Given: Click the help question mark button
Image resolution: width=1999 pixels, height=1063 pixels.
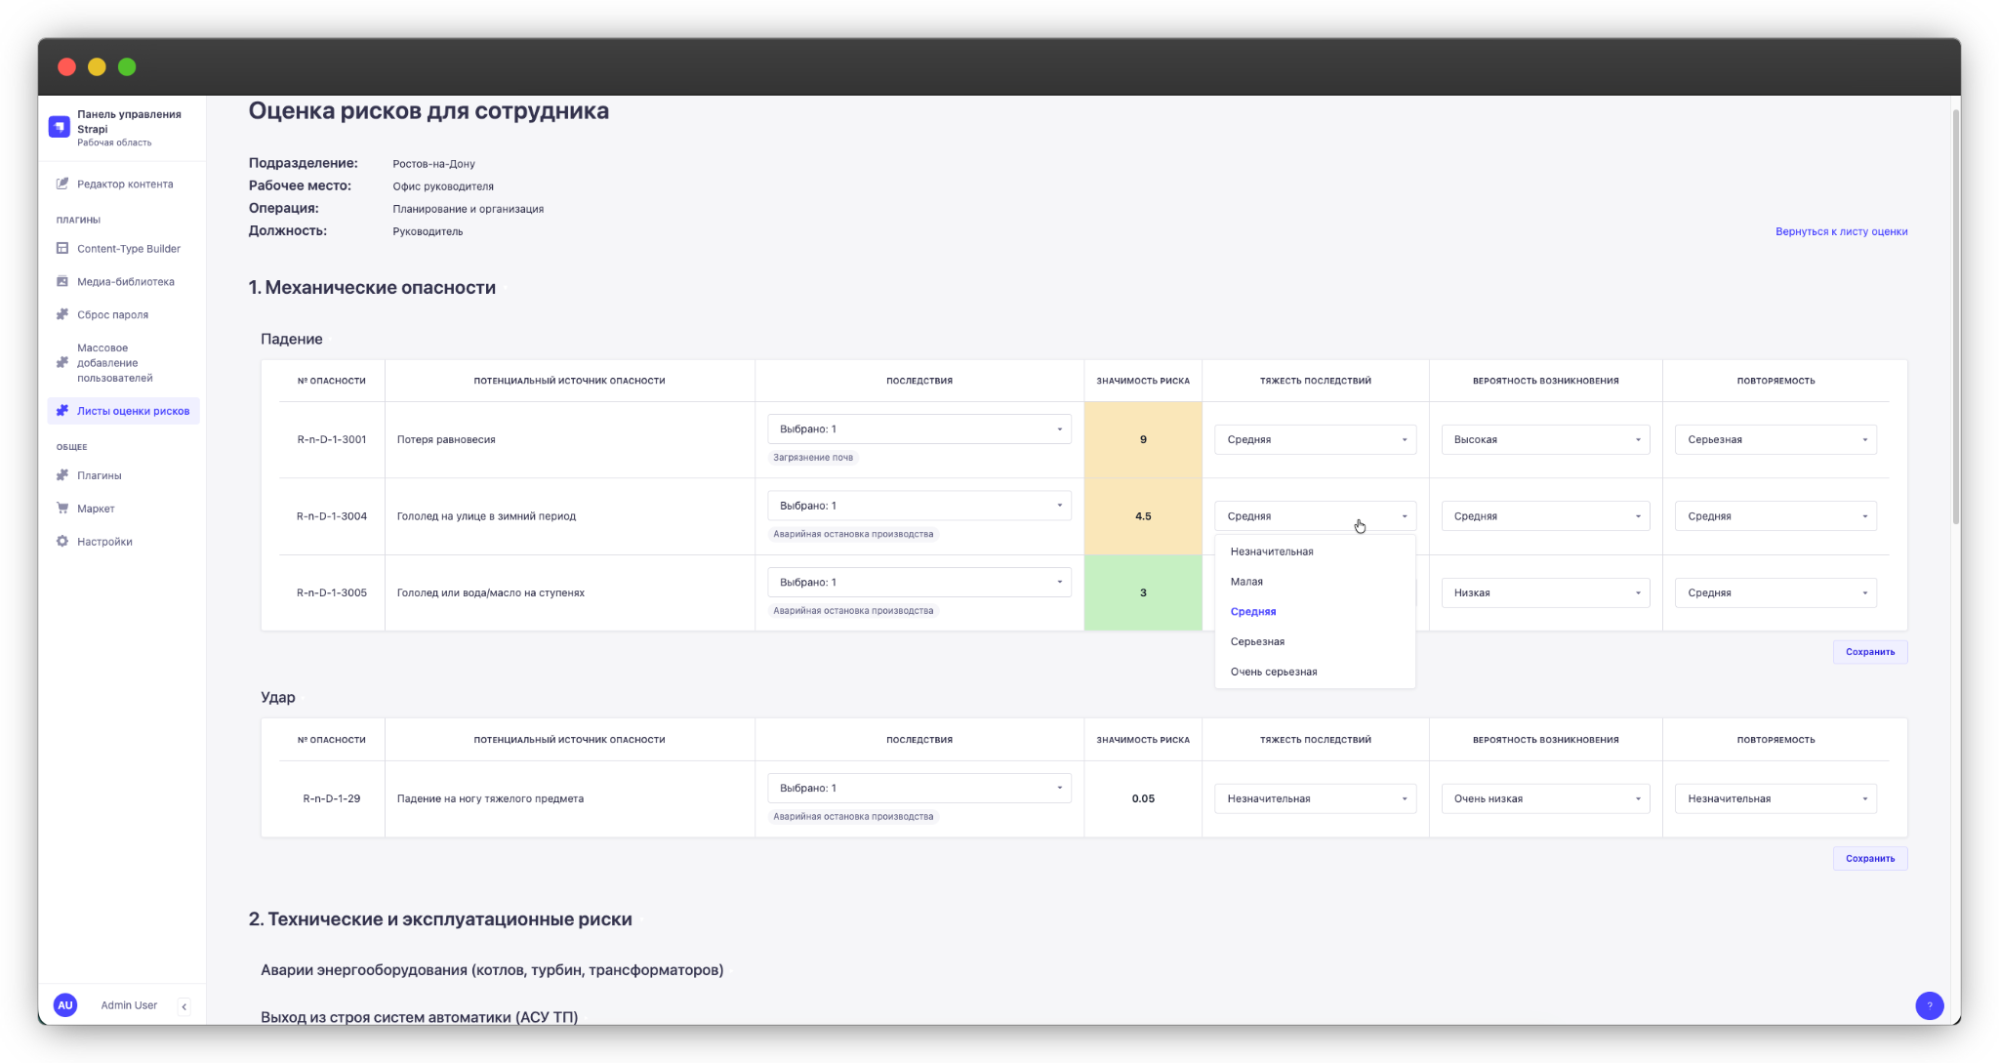Looking at the screenshot, I should pyautogui.click(x=1929, y=1005).
